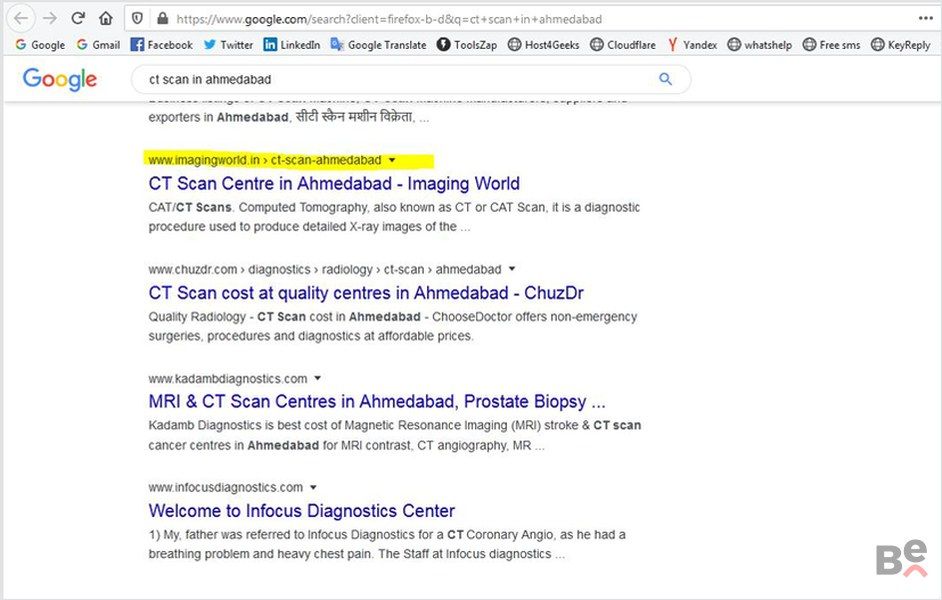Screen dimensions: 942x600
Task: Open the Yandex bookmark
Action: click(692, 44)
